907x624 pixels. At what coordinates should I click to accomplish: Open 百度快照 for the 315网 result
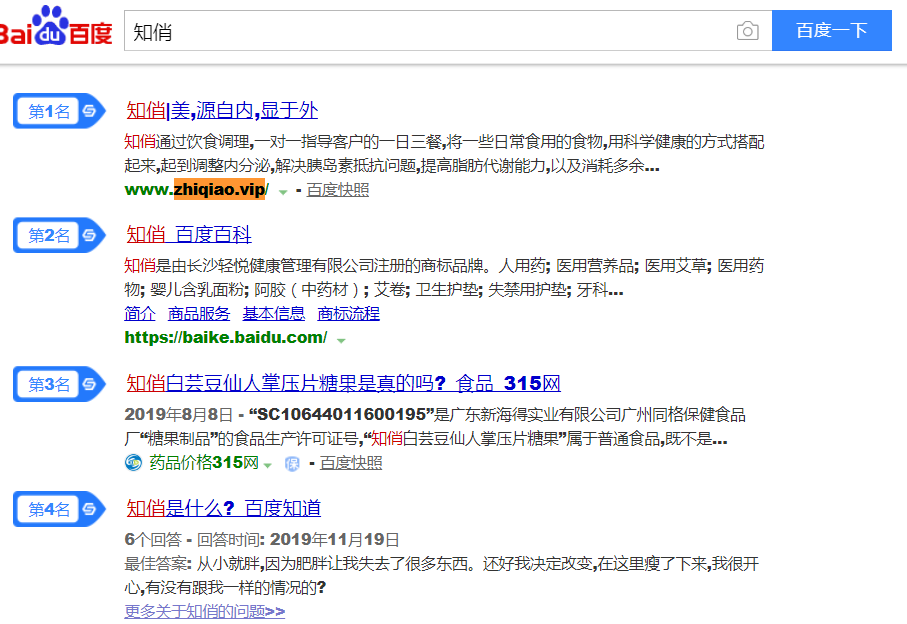351,463
